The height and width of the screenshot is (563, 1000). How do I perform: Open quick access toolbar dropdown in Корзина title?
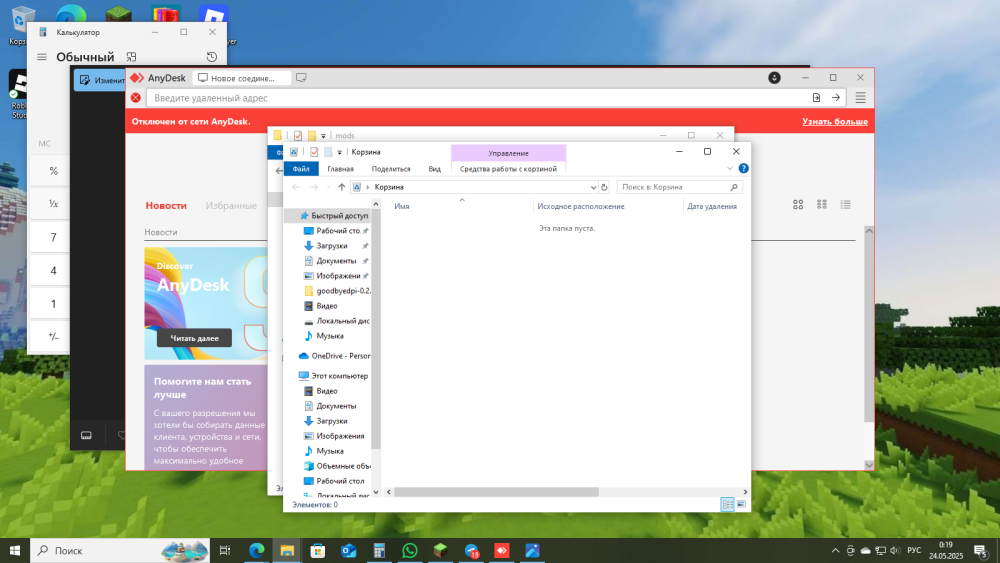(x=339, y=152)
